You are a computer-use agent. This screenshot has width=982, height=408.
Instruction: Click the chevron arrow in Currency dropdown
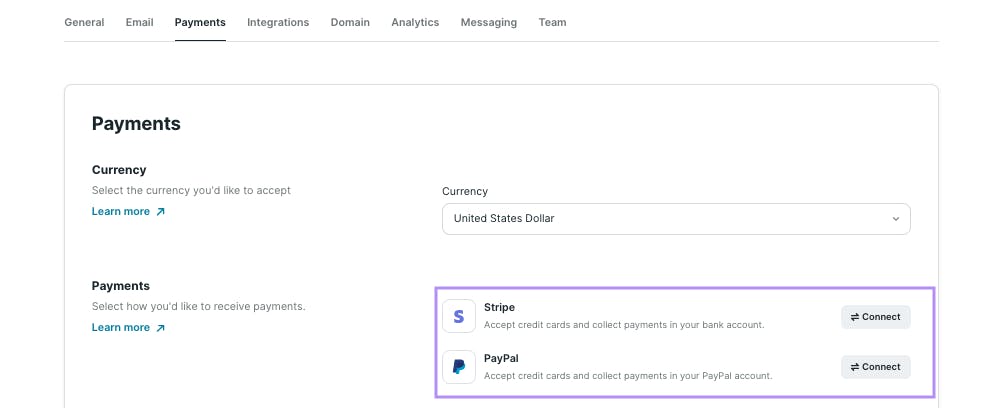896,219
